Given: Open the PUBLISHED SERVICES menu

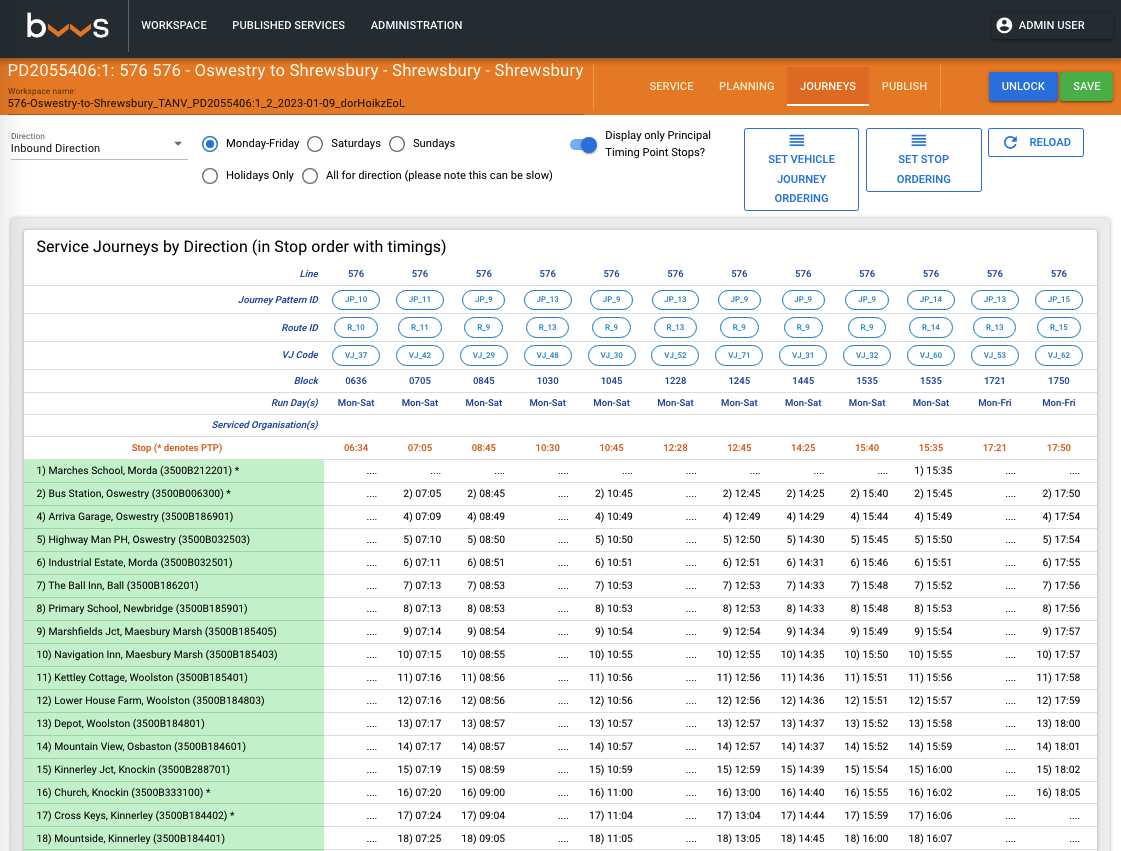Looking at the screenshot, I should (288, 25).
